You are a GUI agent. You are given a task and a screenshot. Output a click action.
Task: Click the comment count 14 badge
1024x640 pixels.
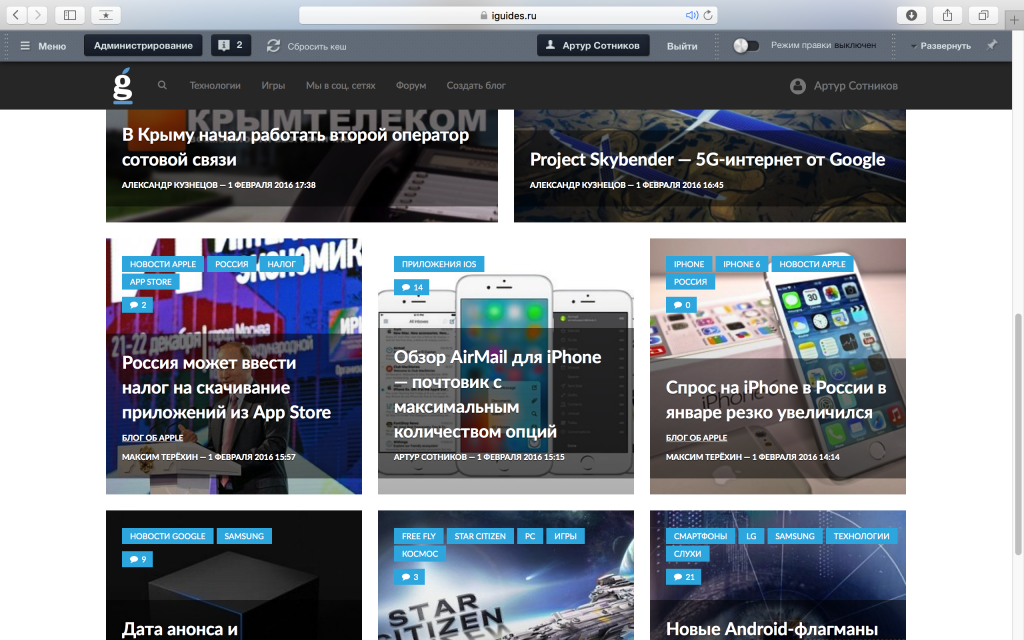(x=411, y=287)
